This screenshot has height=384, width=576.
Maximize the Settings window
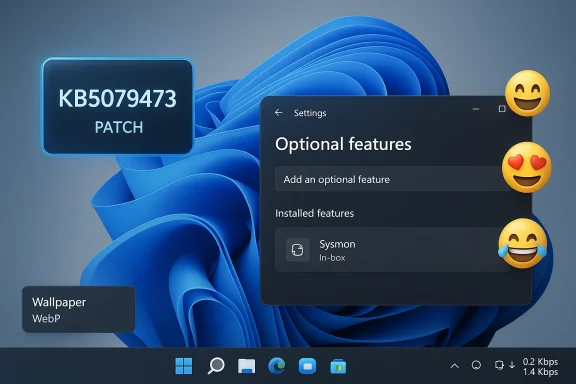502,109
